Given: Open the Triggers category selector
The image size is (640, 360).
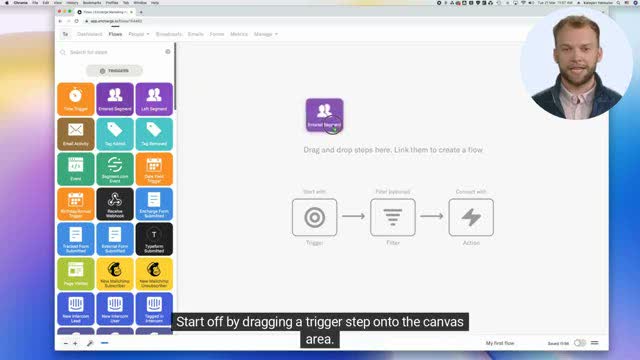Looking at the screenshot, I should tap(114, 71).
